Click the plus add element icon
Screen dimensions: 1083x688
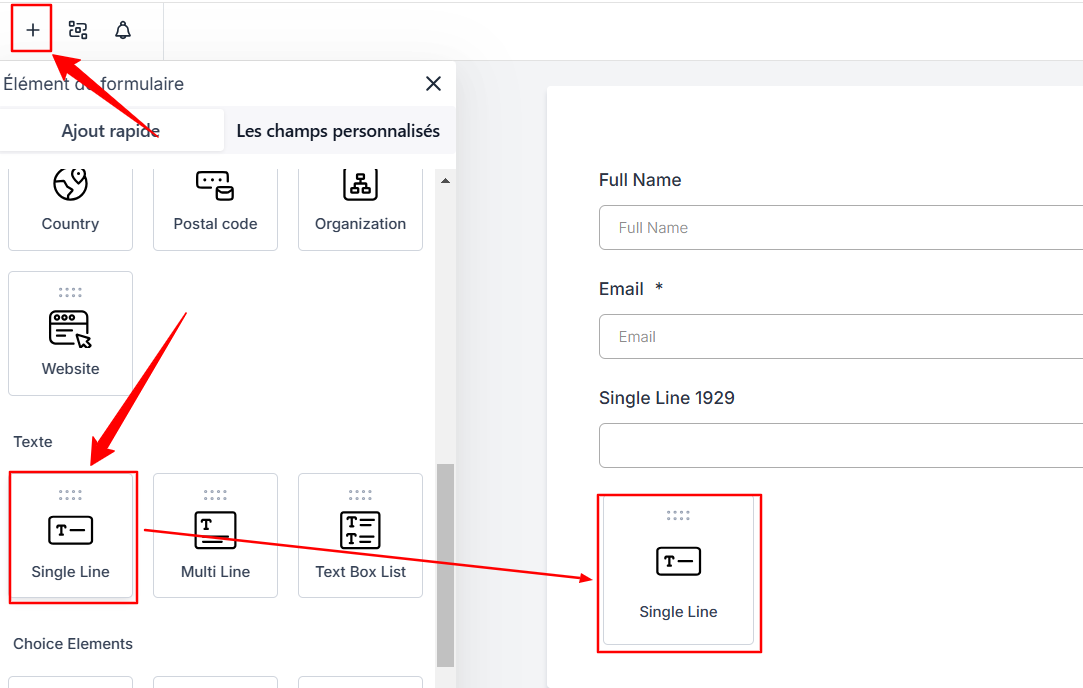coord(33,30)
